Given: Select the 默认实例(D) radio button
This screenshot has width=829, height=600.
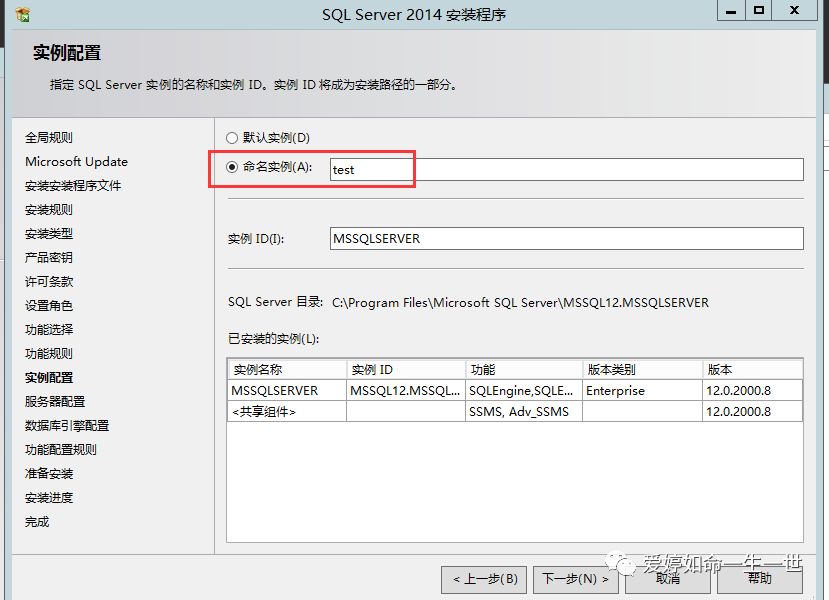Looking at the screenshot, I should pyautogui.click(x=232, y=138).
